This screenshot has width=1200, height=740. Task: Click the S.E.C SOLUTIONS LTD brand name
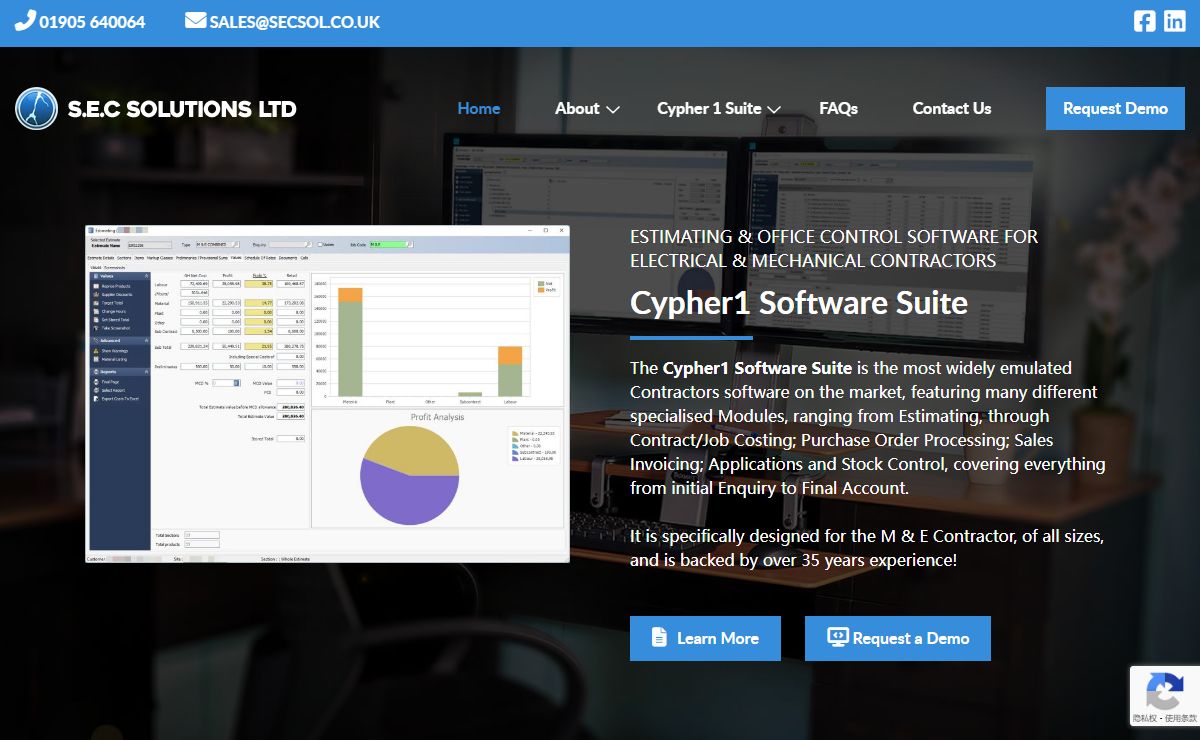point(182,109)
